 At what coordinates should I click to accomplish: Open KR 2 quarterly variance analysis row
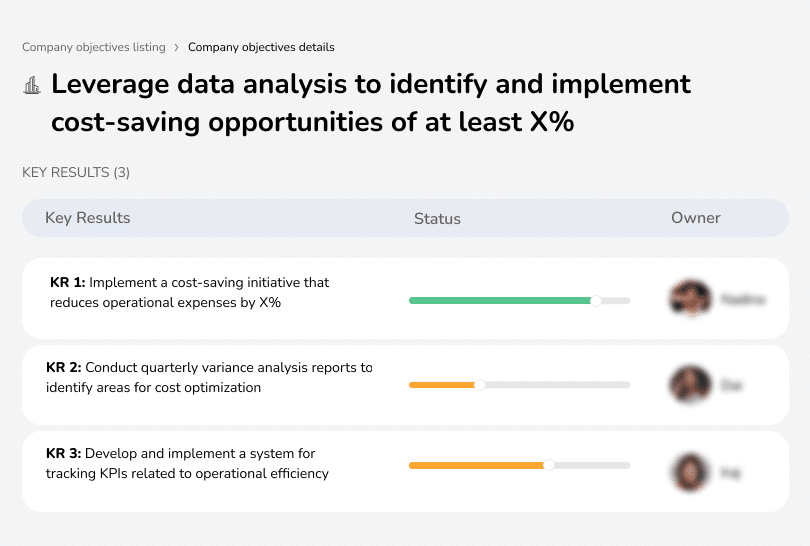[x=209, y=377]
